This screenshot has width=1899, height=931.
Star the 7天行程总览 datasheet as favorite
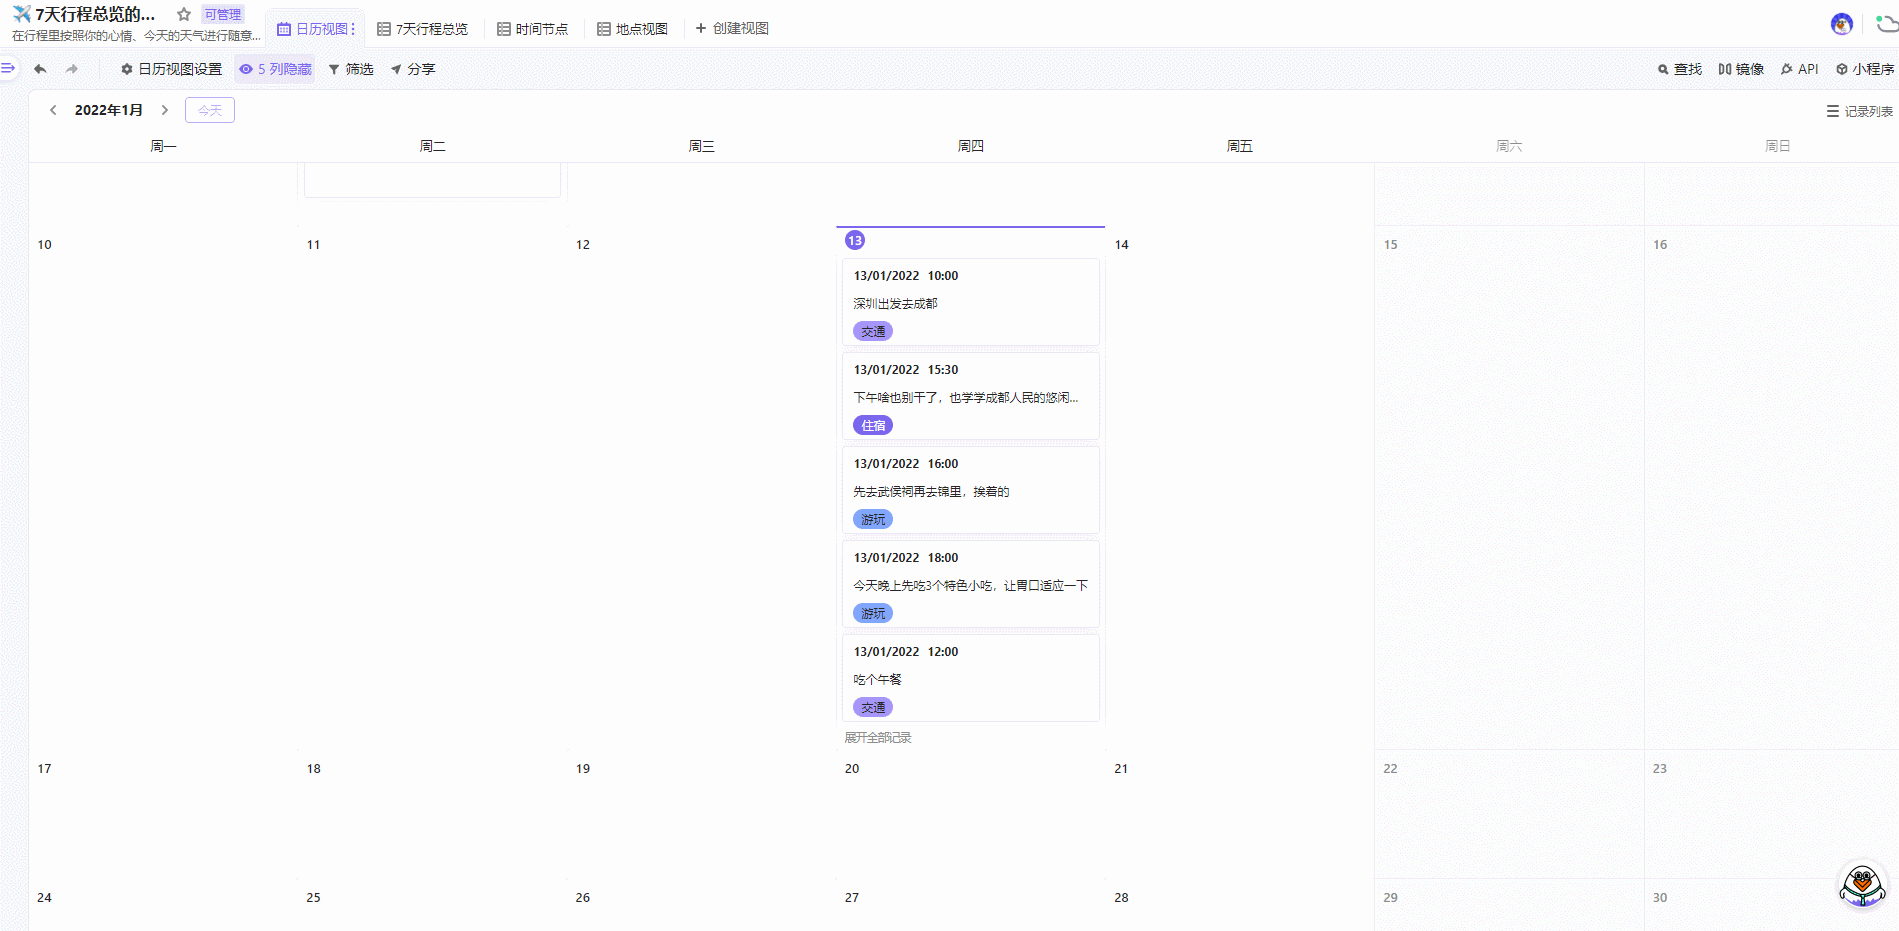point(184,15)
